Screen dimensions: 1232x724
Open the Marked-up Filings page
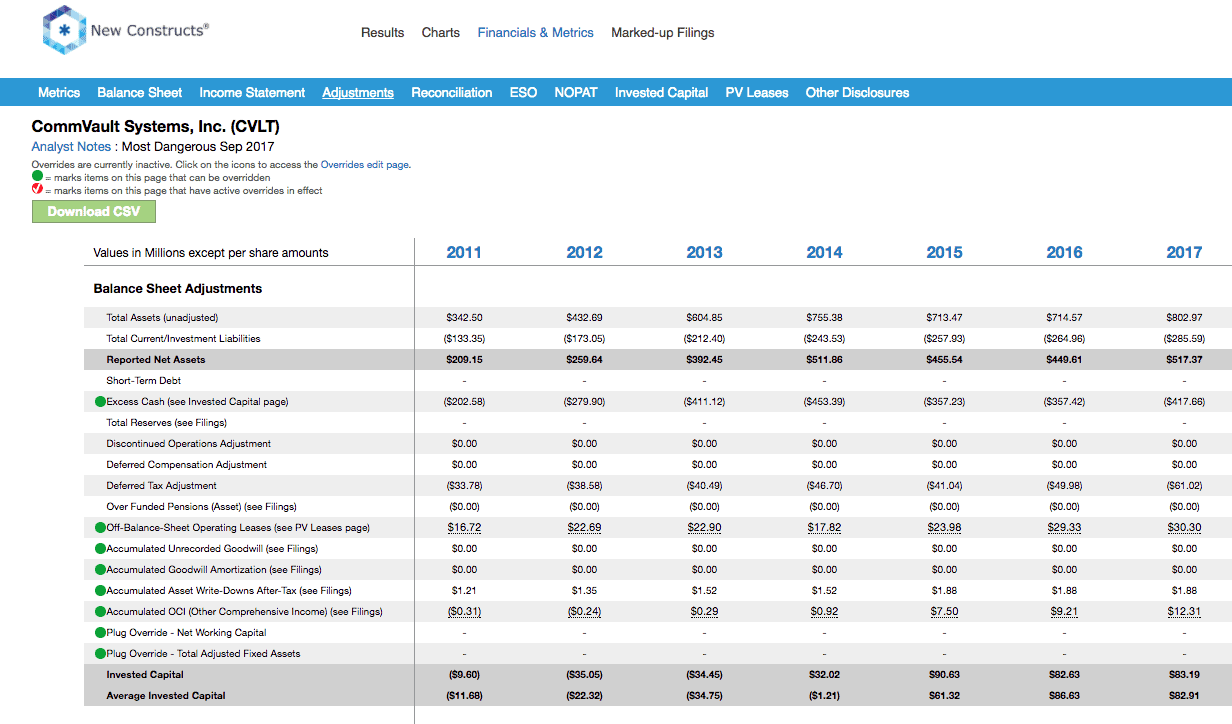coord(663,33)
